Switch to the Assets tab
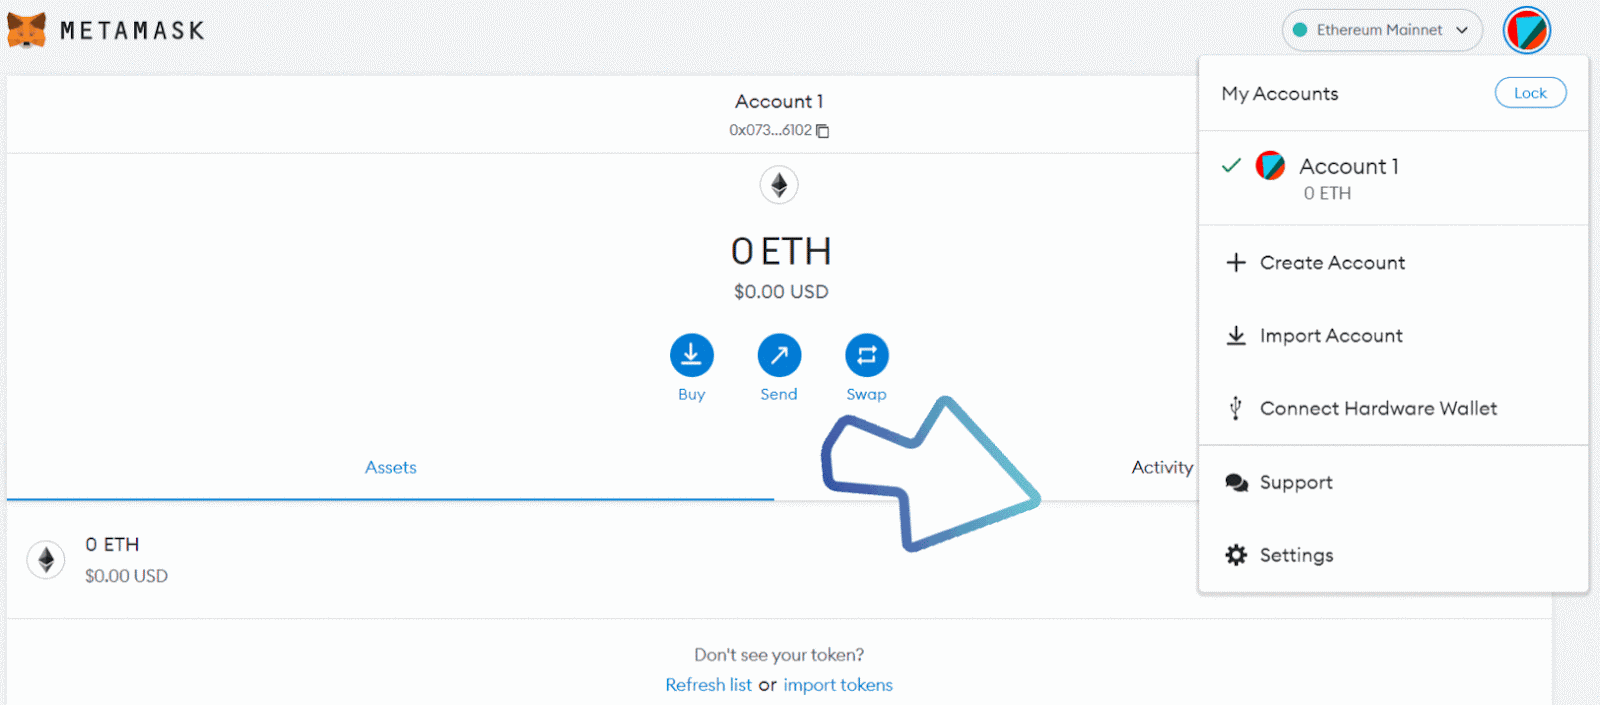 (390, 467)
